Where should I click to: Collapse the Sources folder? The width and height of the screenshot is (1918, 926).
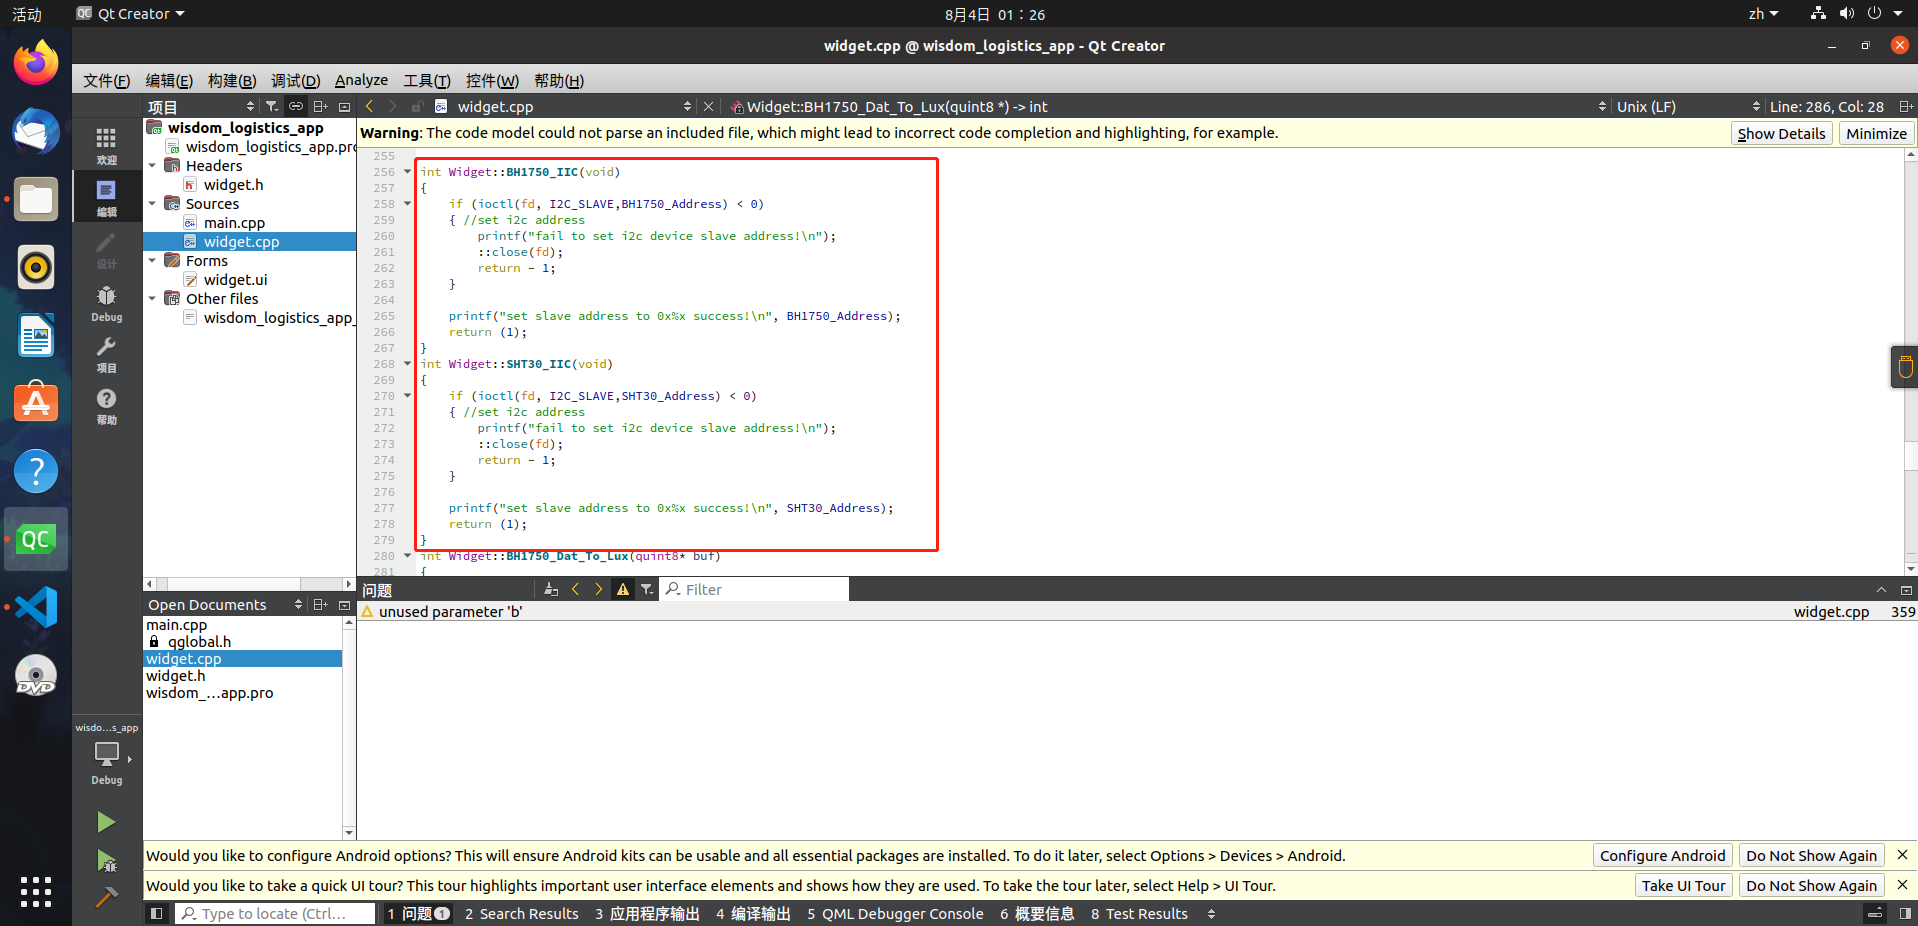coord(152,203)
